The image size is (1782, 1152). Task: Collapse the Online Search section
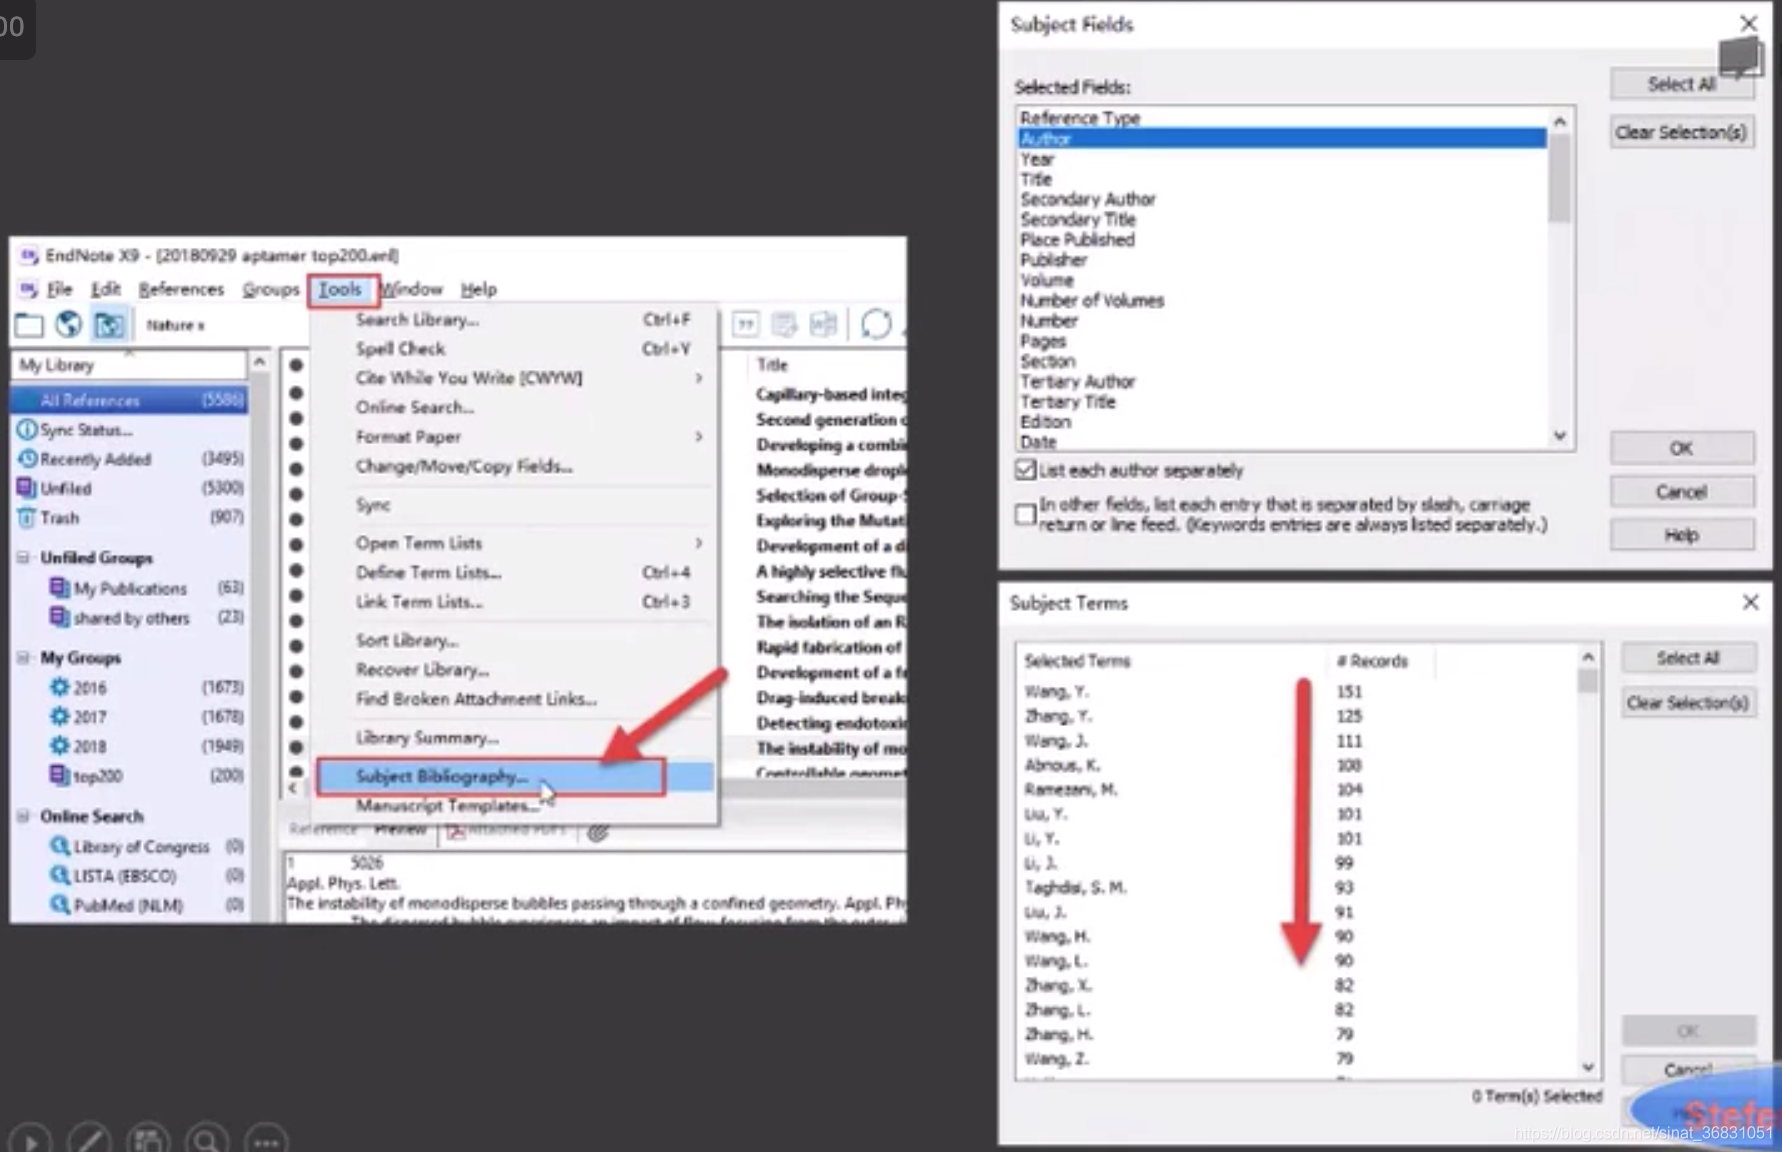23,816
